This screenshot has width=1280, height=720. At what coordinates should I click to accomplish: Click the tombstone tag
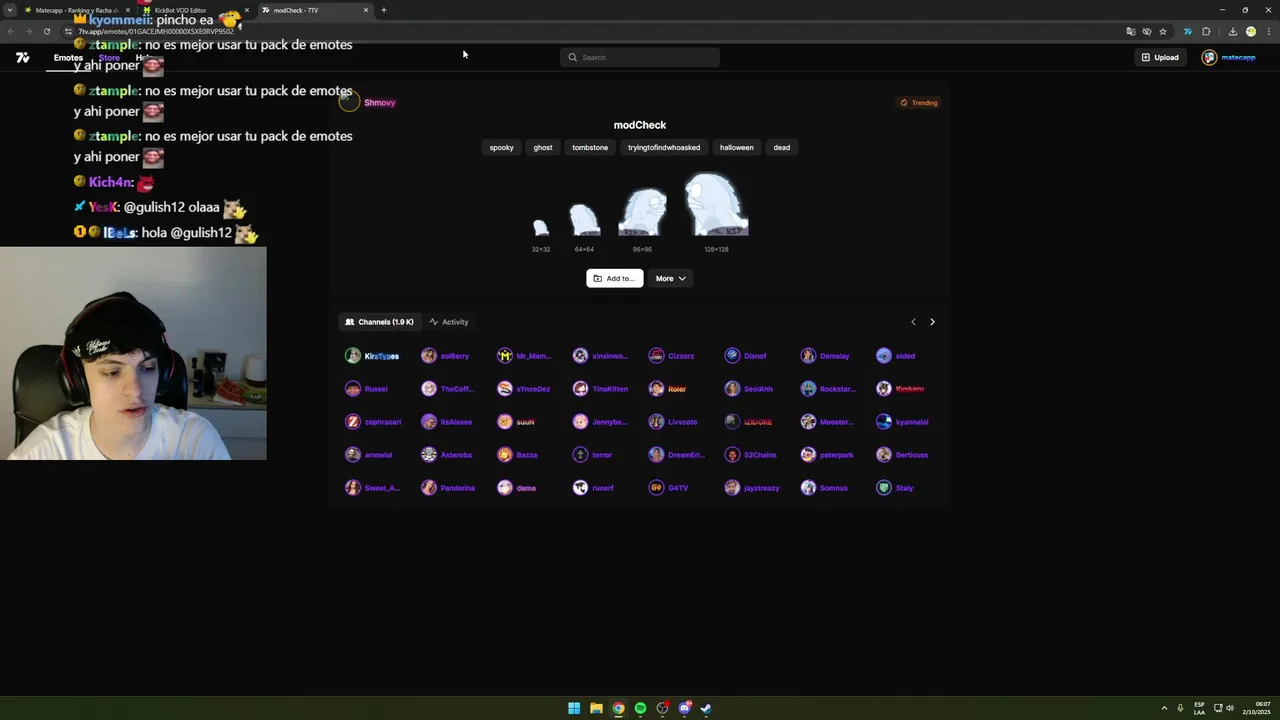pos(590,147)
